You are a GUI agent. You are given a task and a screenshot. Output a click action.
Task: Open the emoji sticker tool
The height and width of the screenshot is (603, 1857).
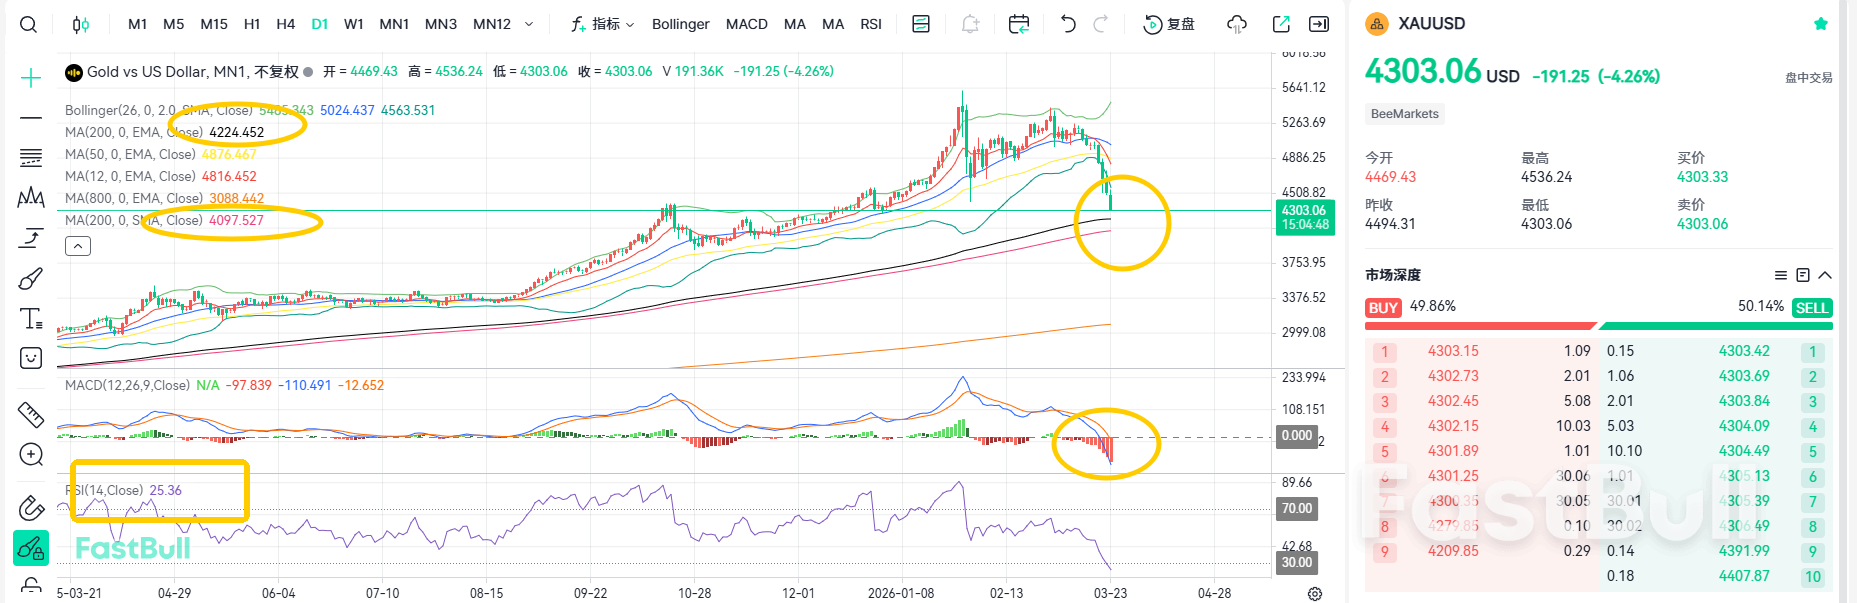pos(31,358)
